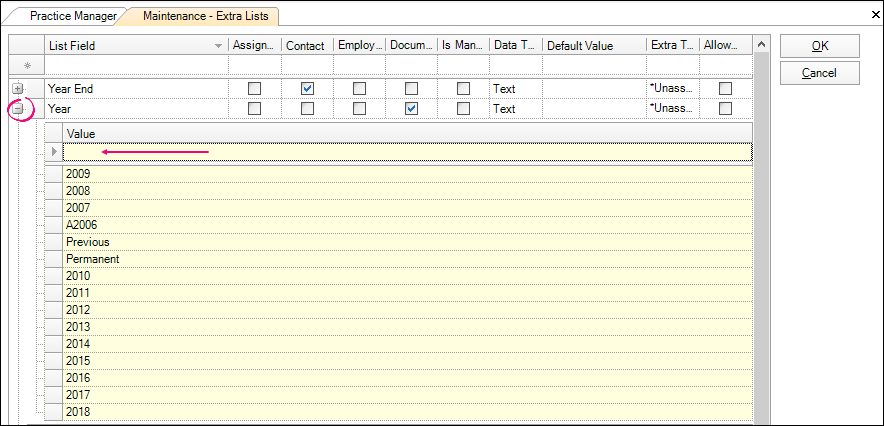Select the Maintenance - Extra Lists tab
The image size is (884, 426).
click(x=205, y=17)
